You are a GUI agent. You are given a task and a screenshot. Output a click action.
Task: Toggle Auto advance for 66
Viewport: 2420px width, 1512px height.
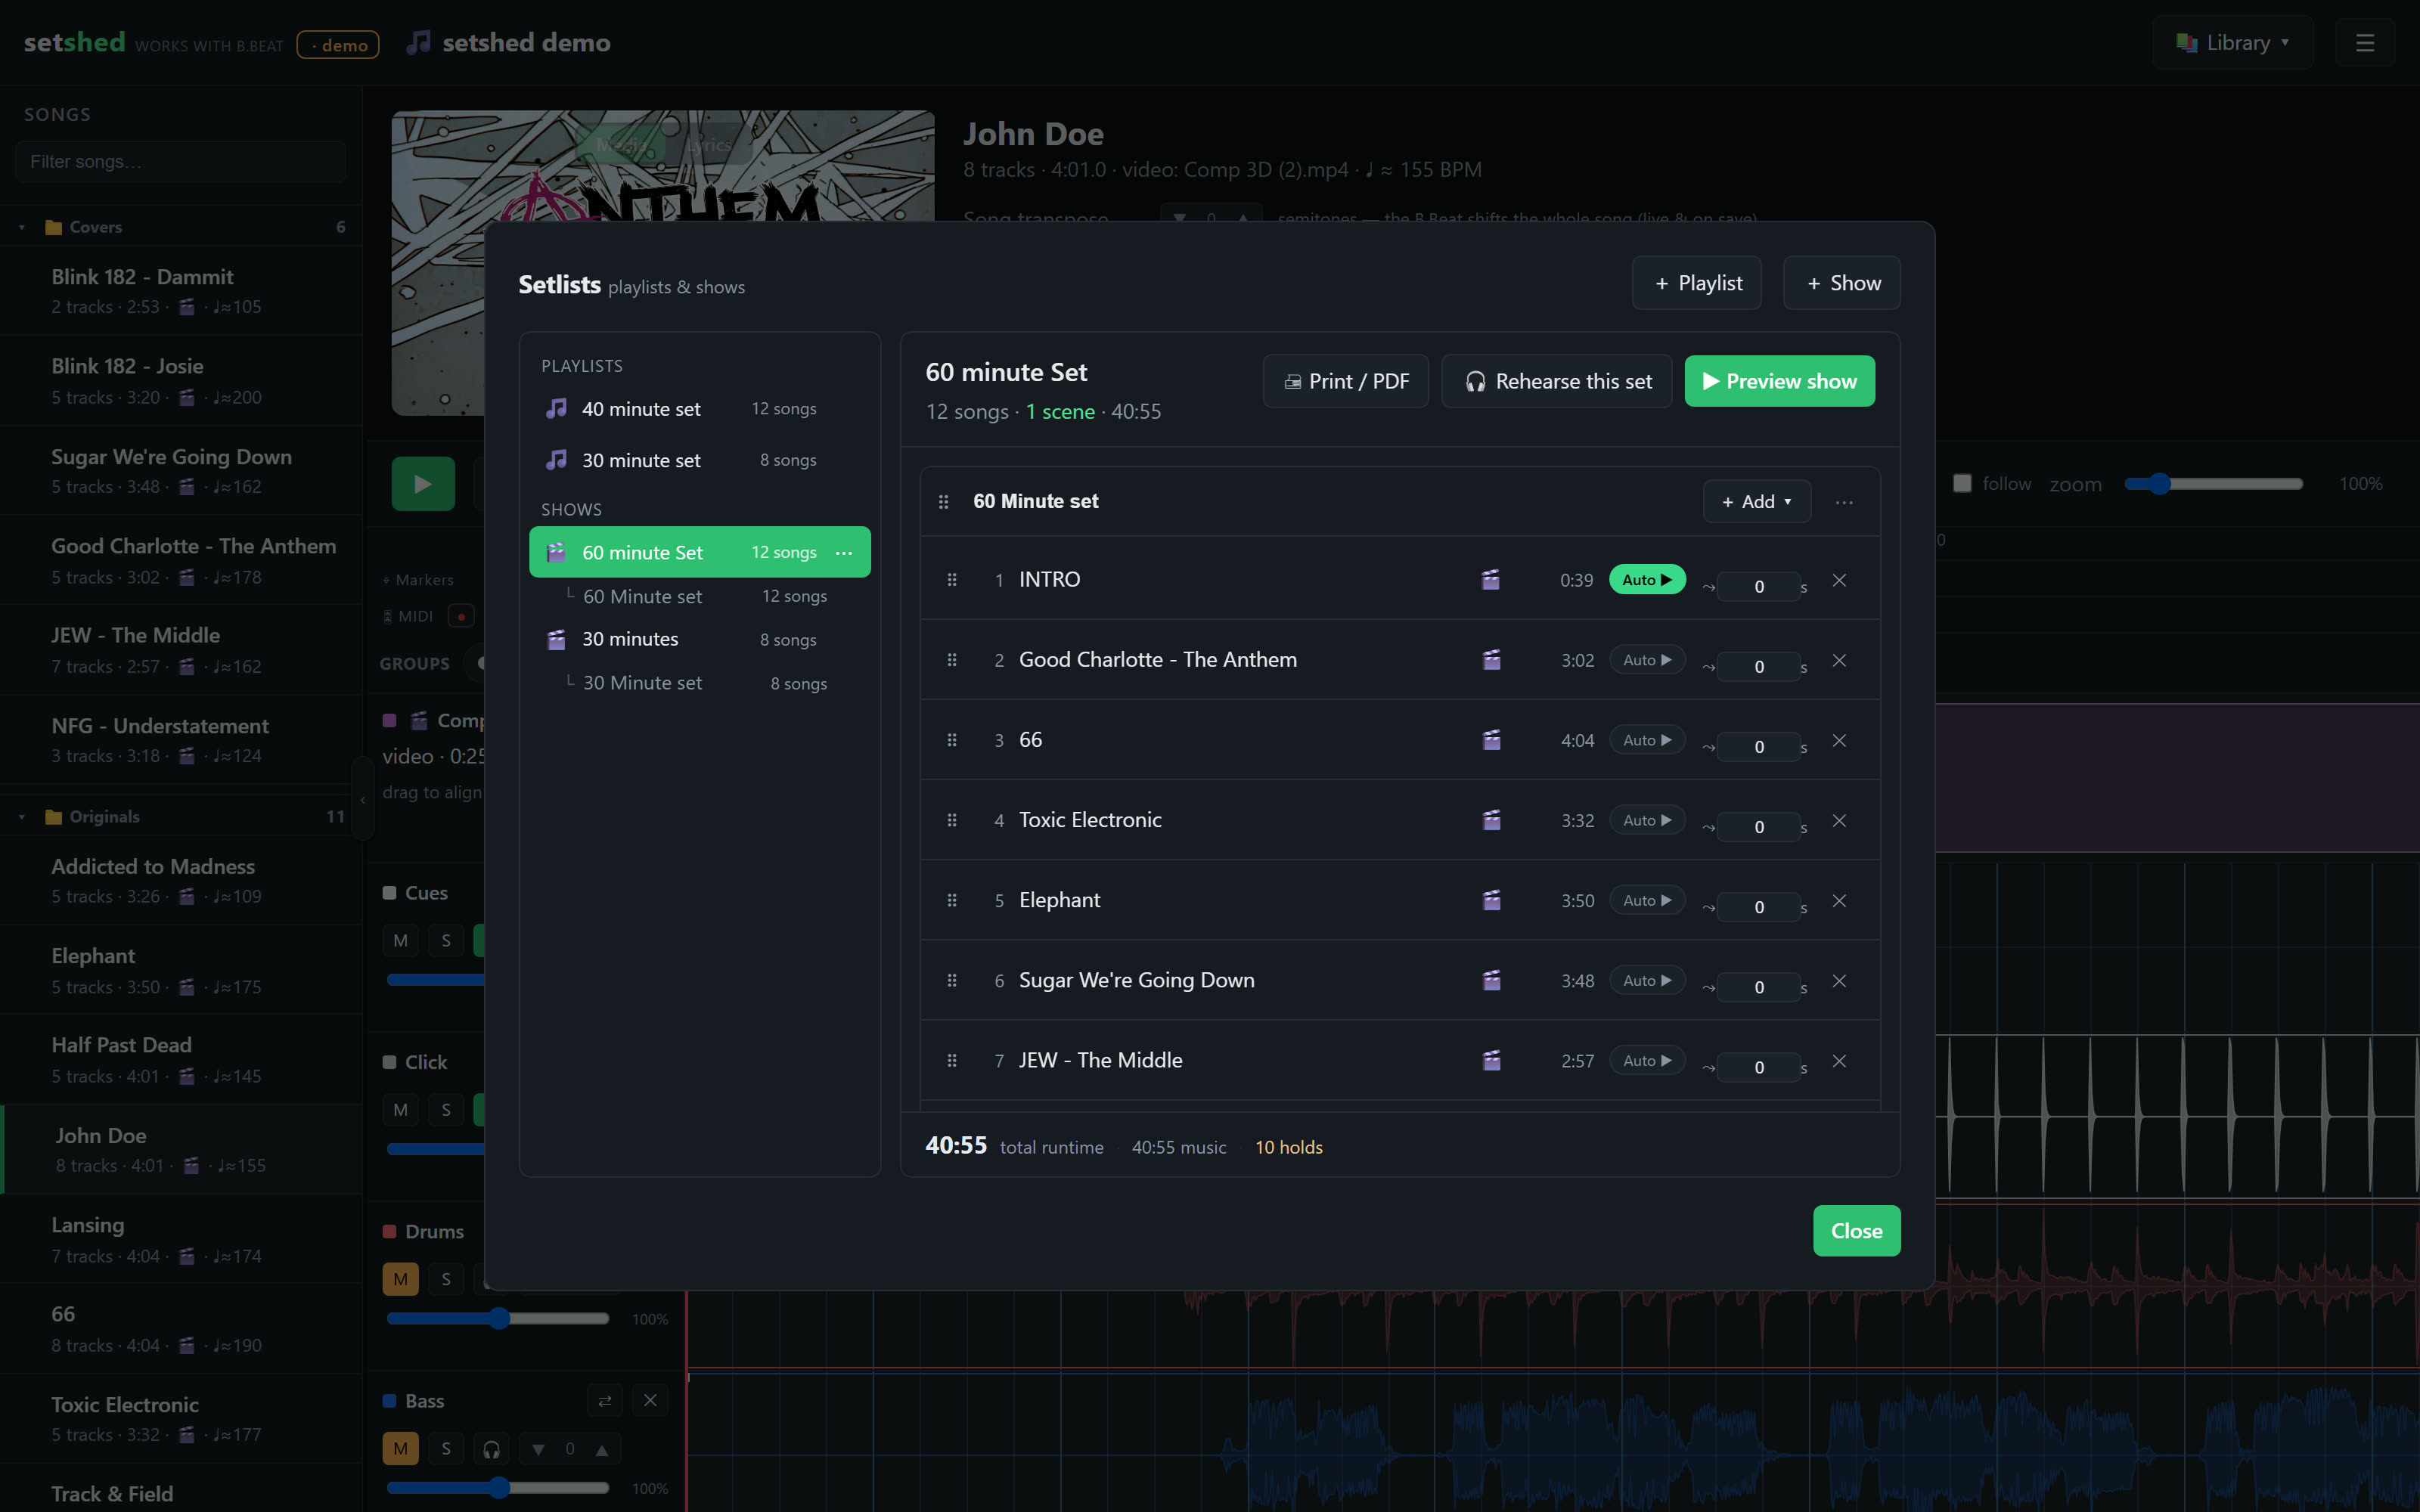(x=1647, y=740)
